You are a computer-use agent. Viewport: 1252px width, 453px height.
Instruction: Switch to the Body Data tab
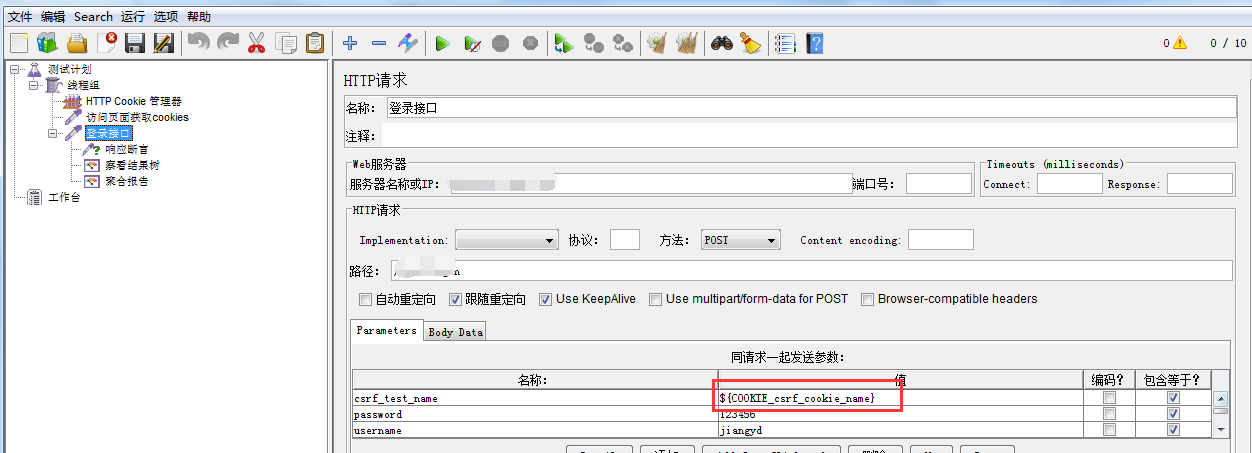point(456,332)
